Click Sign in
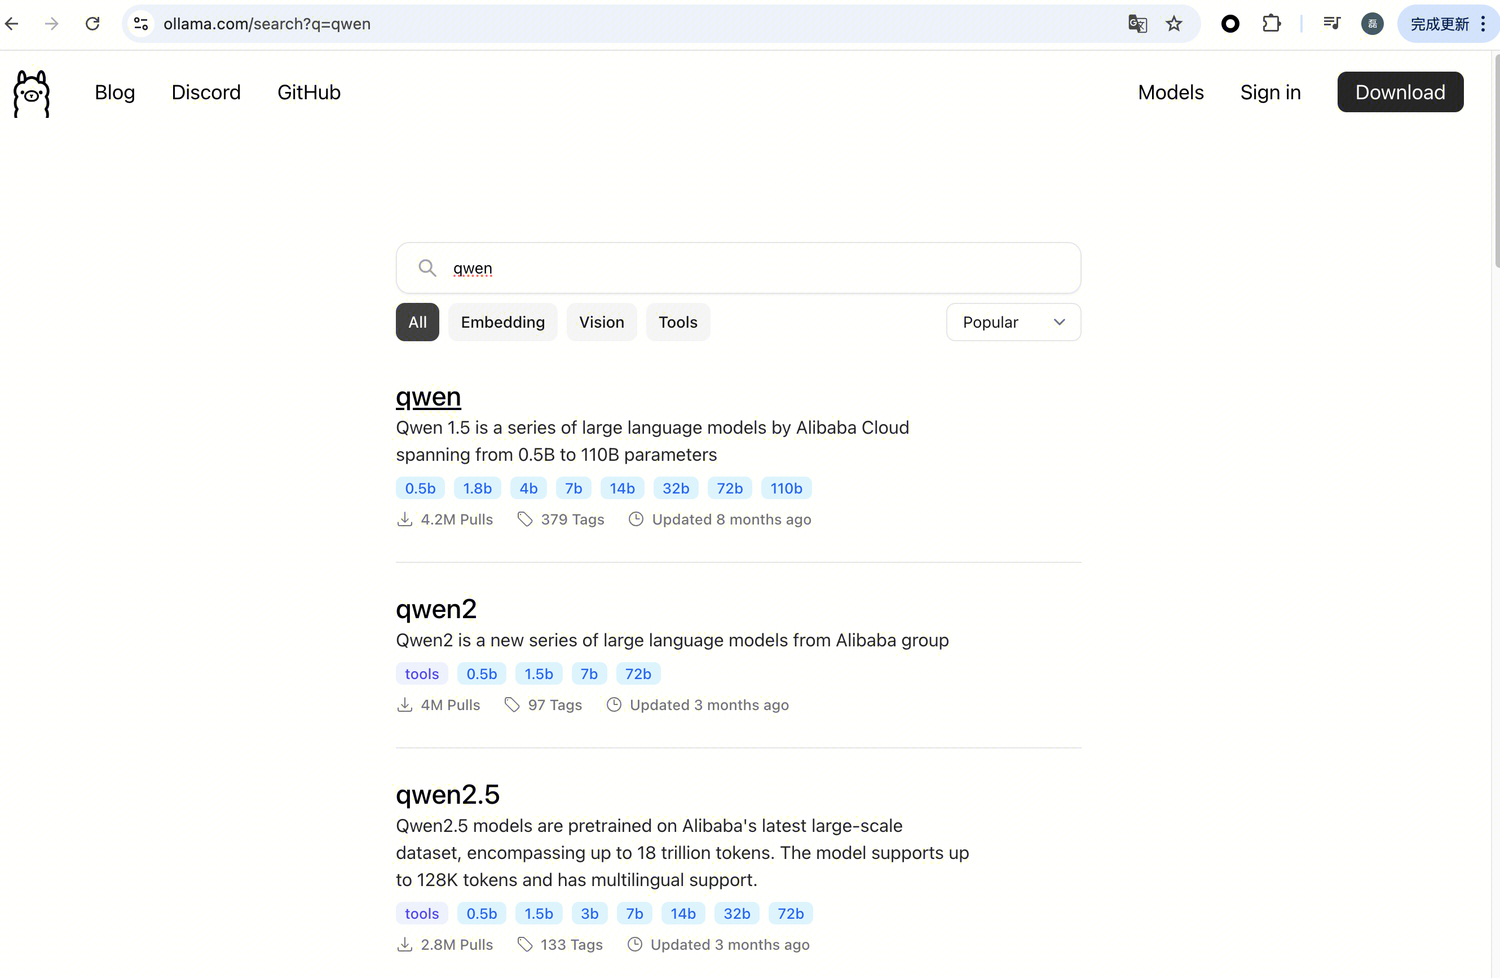Screen dimensions: 1500x978 click(x=1270, y=92)
